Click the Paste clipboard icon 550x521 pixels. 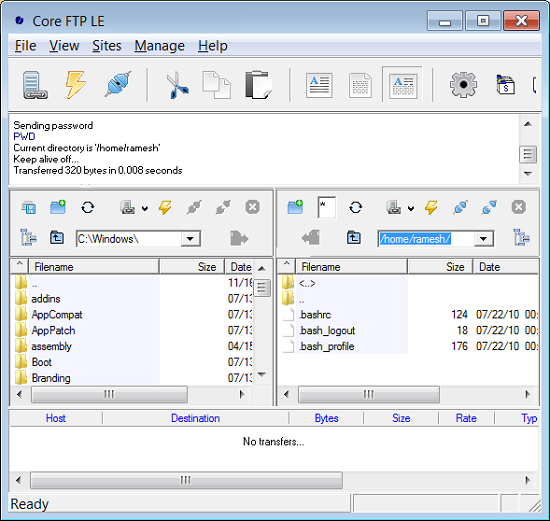259,85
